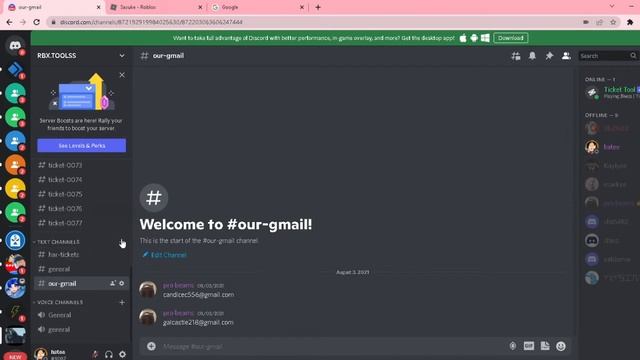
Task: Click own avatar in the user panel
Action: click(40, 354)
